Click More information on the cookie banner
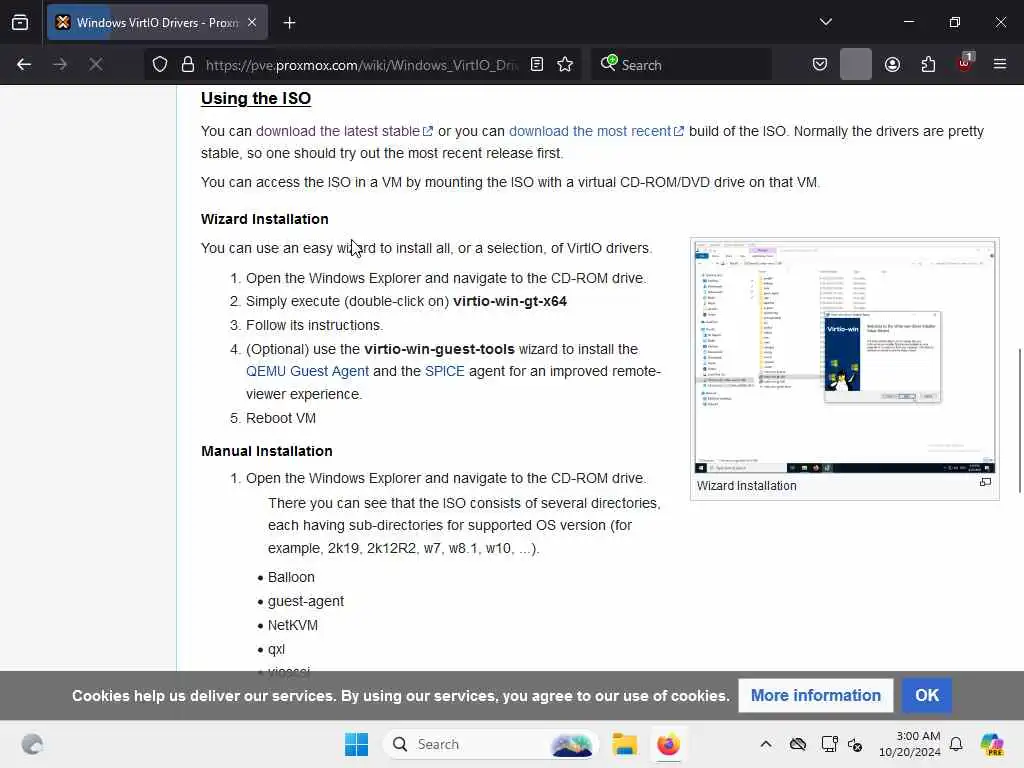Image resolution: width=1024 pixels, height=768 pixels. 816,696
